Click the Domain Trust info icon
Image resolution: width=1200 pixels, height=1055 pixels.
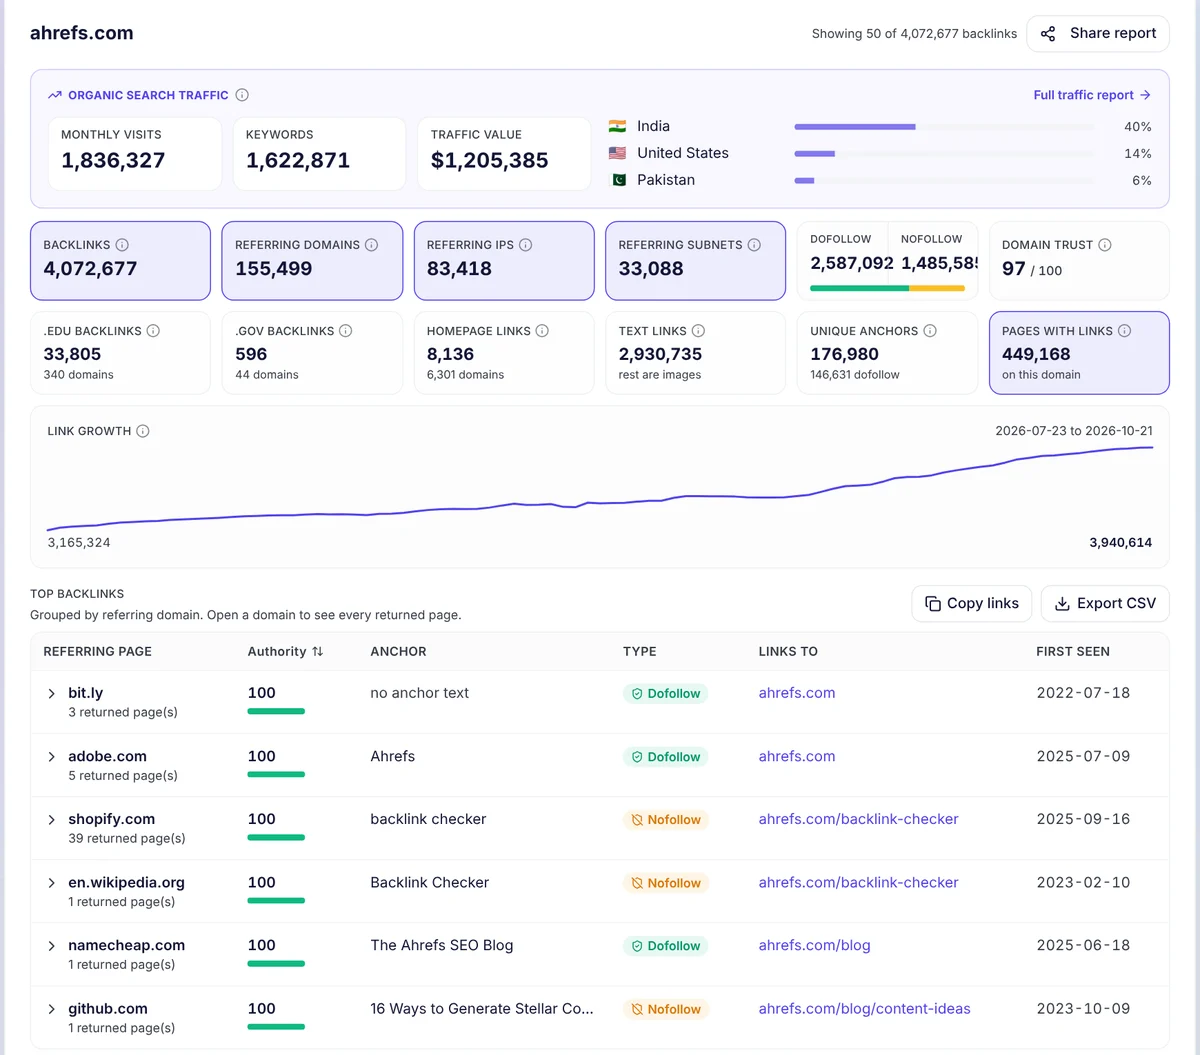point(1105,245)
